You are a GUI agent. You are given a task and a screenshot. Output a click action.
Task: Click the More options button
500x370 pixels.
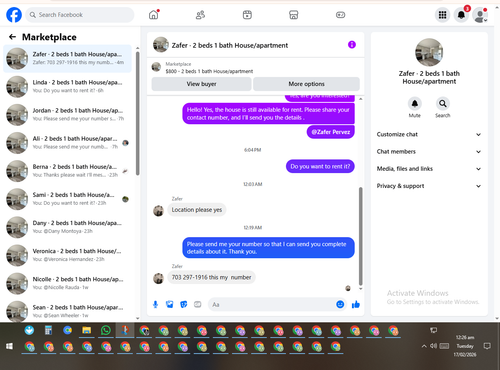(306, 84)
